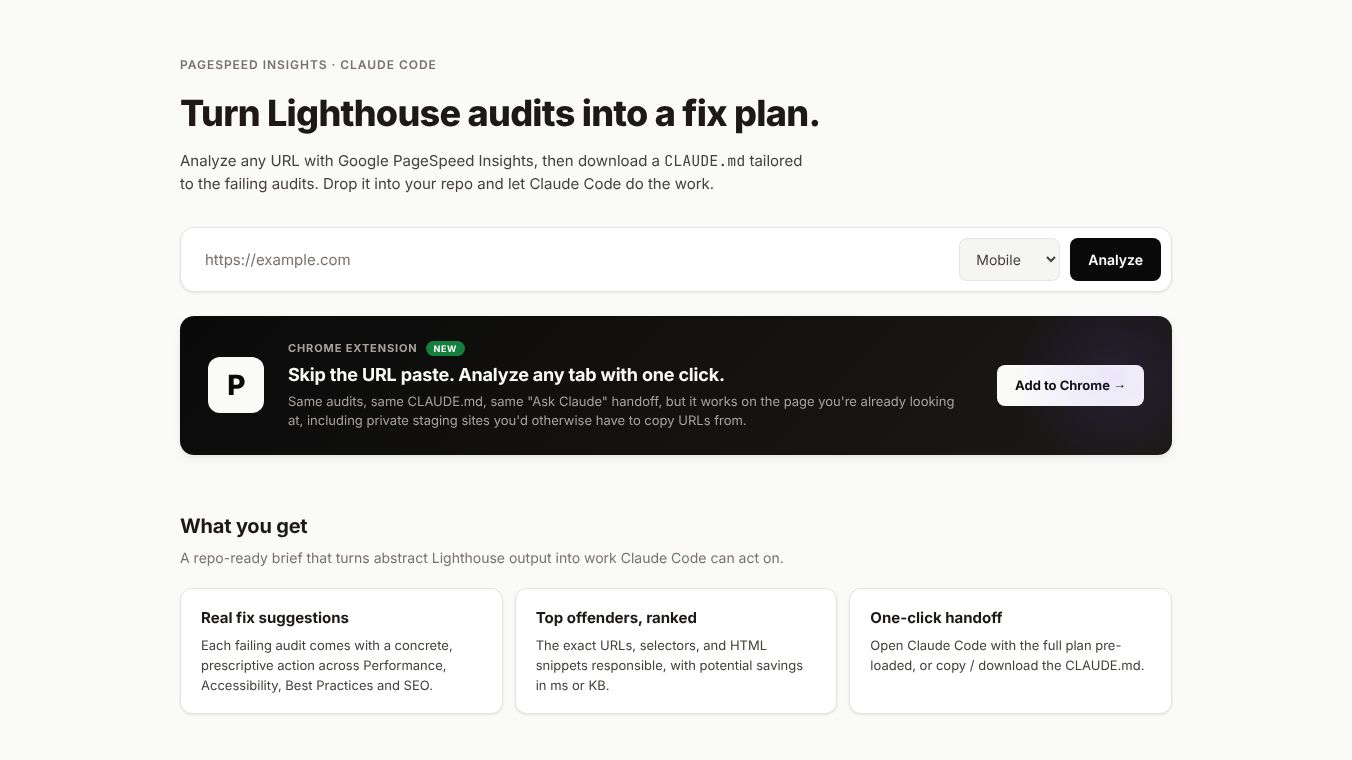Click the Real fix suggestions card
Image resolution: width=1352 pixels, height=760 pixels.
click(341, 651)
